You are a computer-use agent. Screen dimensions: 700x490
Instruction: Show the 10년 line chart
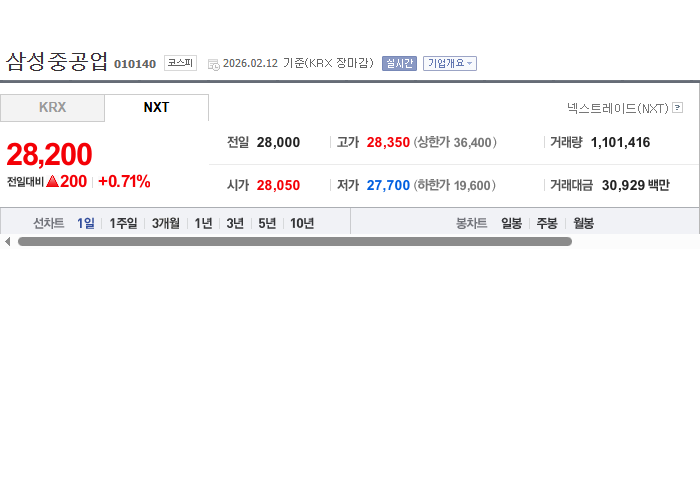pyautogui.click(x=302, y=223)
